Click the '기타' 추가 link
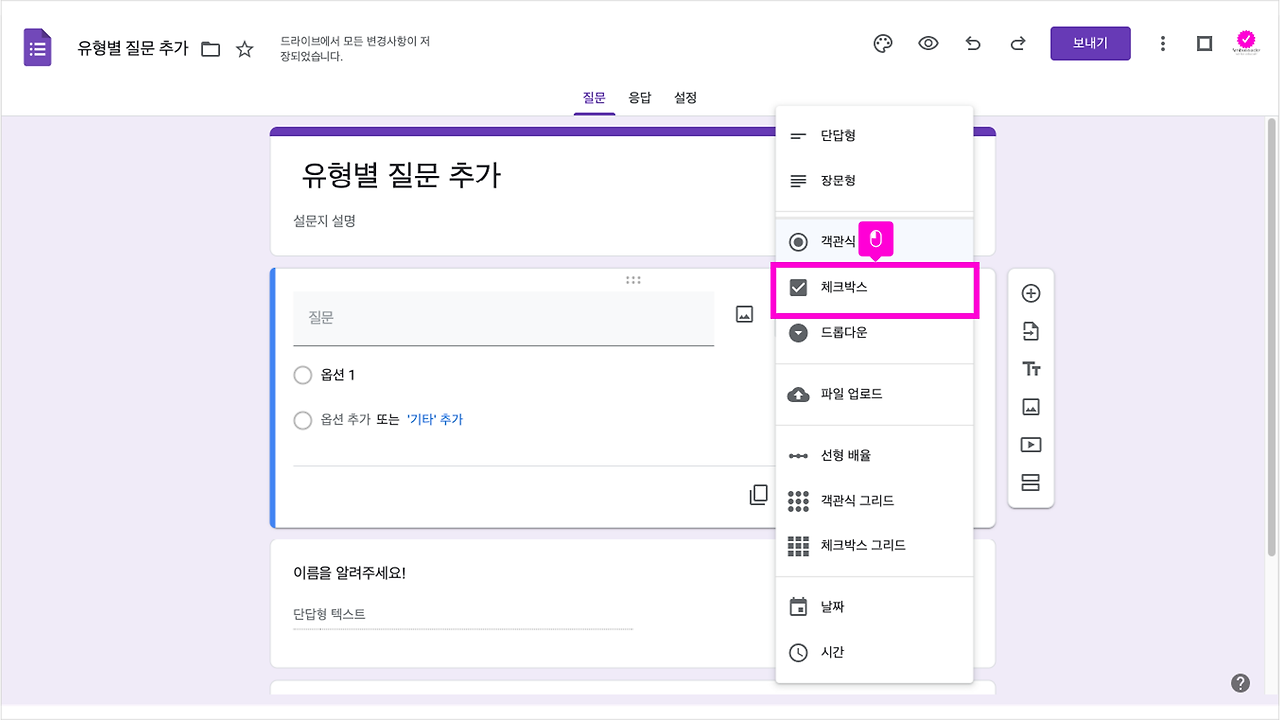The width and height of the screenshot is (1280, 720). pos(435,420)
